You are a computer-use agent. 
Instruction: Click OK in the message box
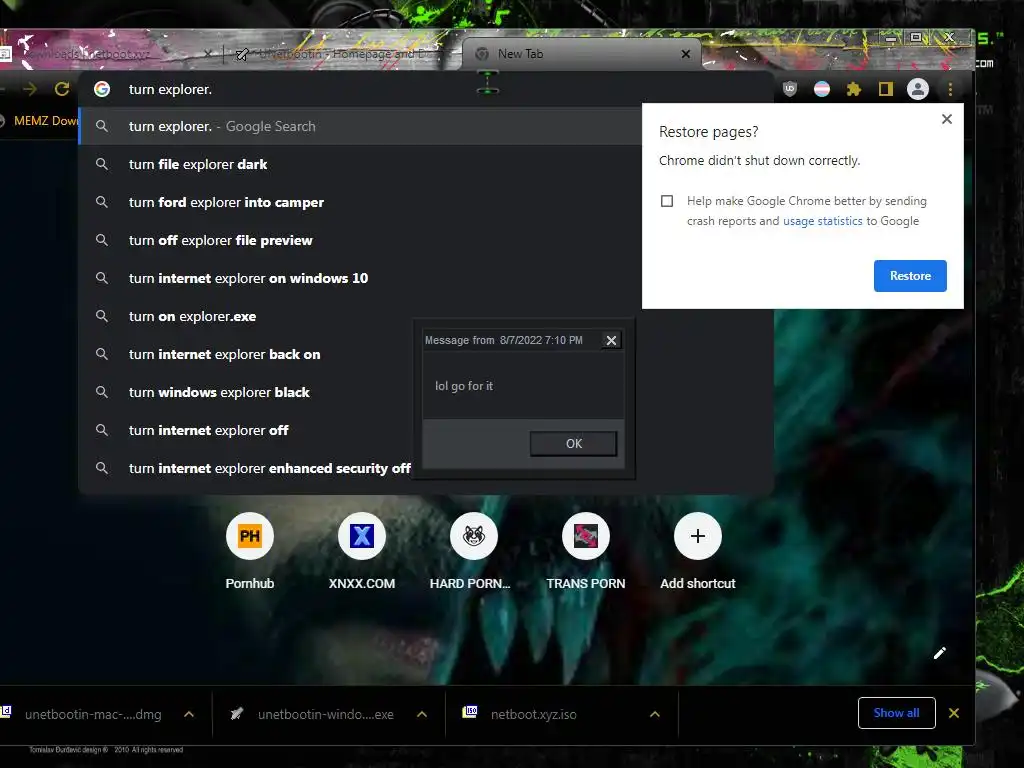pos(573,443)
